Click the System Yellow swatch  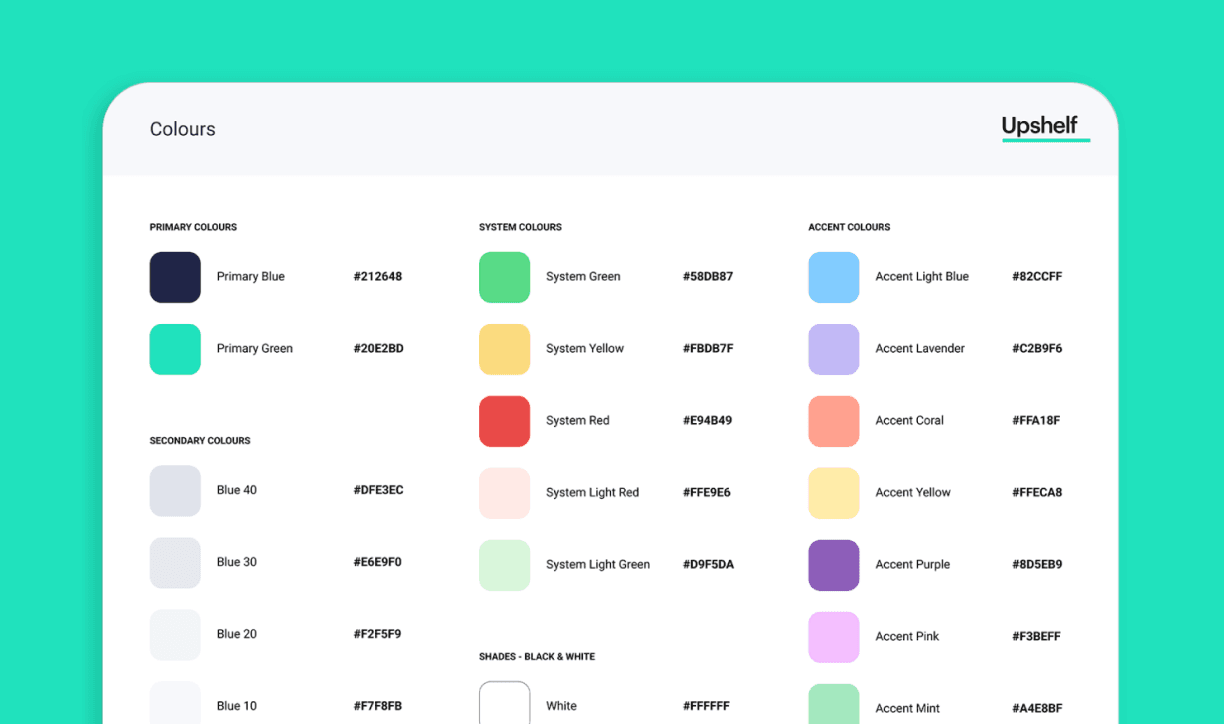(504, 349)
